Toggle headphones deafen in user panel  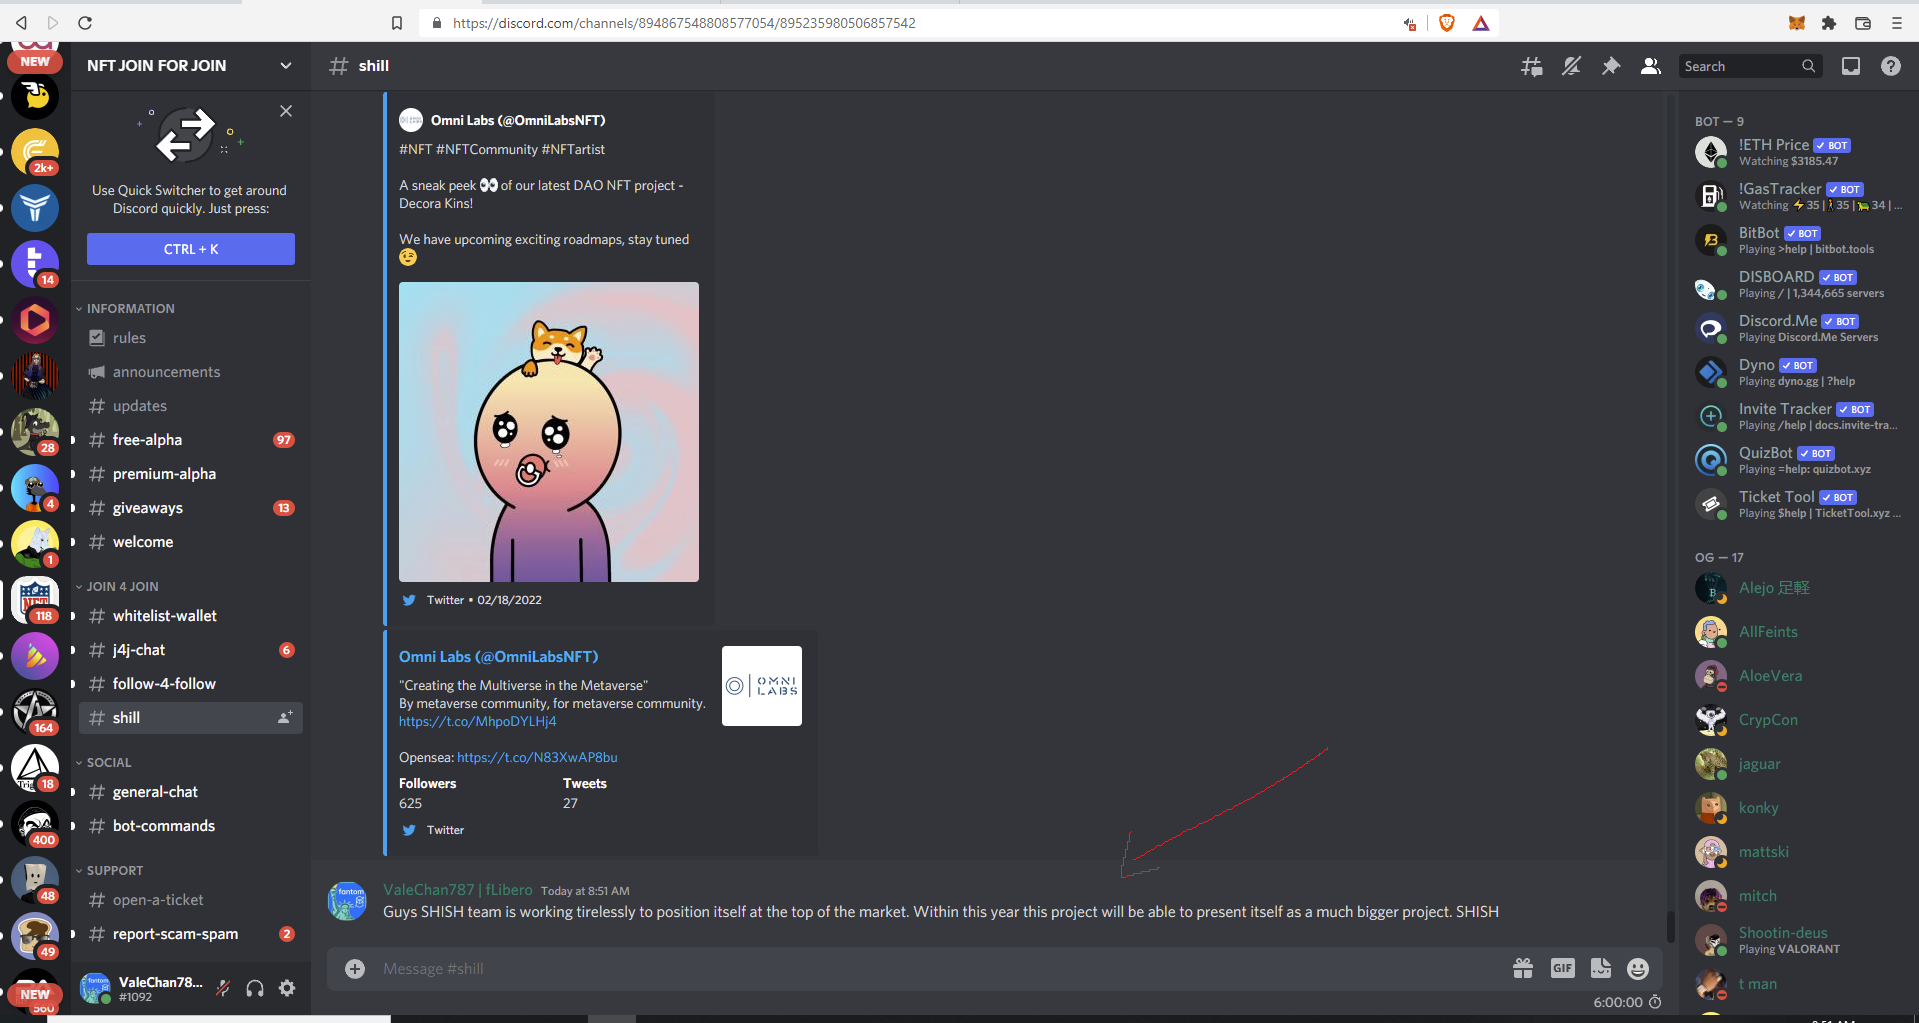(255, 988)
